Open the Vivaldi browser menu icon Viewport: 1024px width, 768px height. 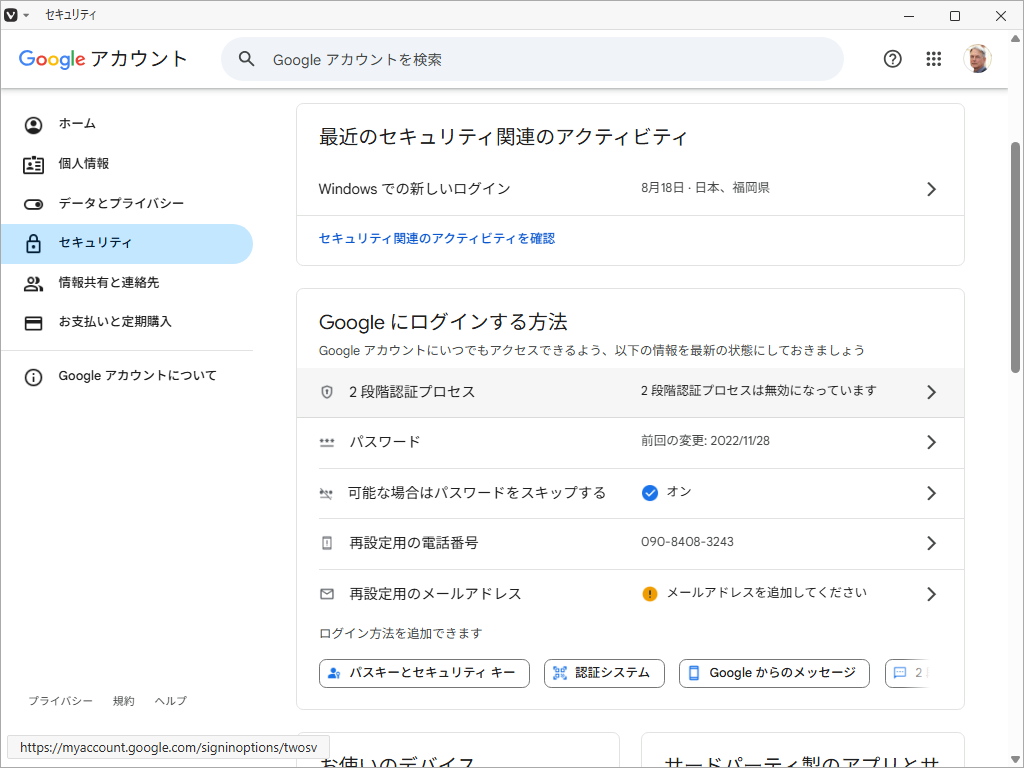[11, 16]
